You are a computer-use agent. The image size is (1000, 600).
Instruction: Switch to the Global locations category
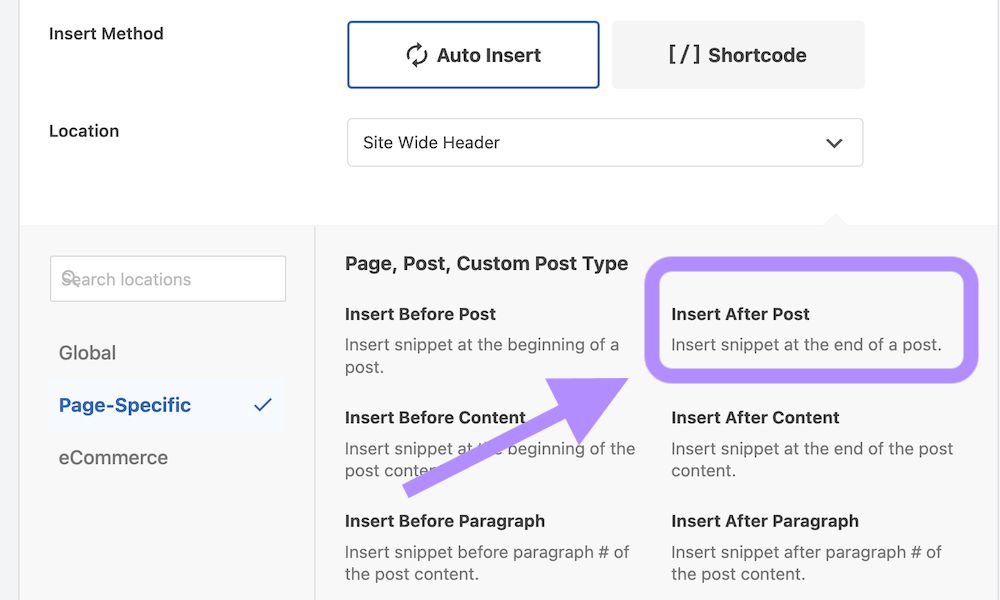(87, 352)
